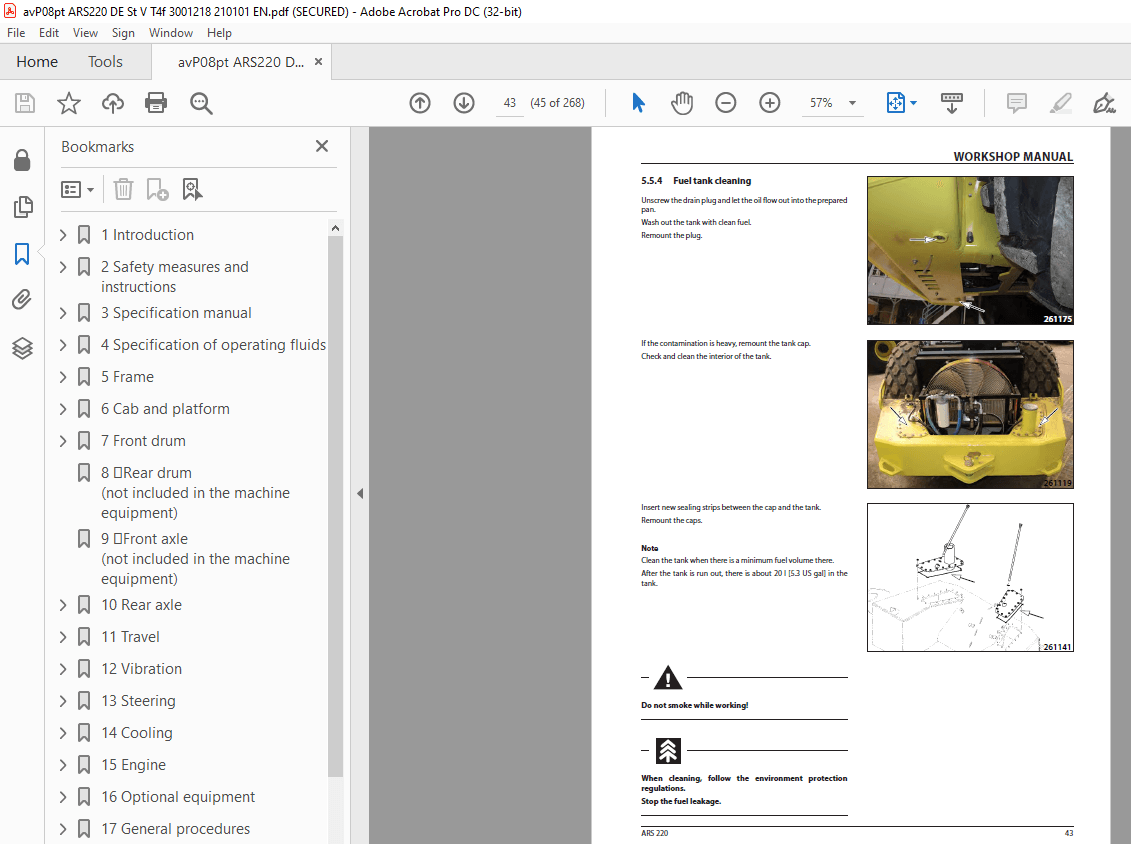Open the Window menu
The width and height of the screenshot is (1131, 844).
pos(170,32)
